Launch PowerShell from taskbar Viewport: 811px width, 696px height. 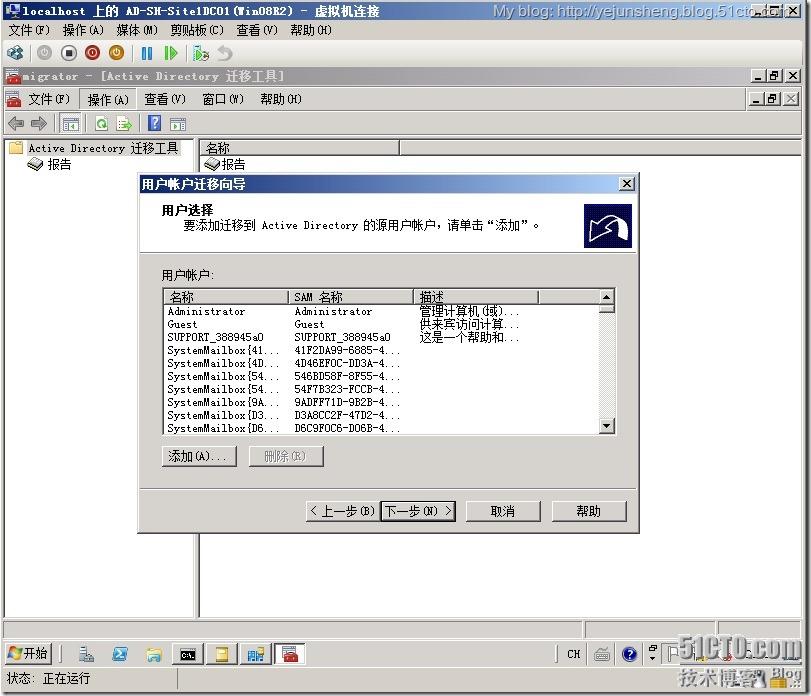coord(120,655)
